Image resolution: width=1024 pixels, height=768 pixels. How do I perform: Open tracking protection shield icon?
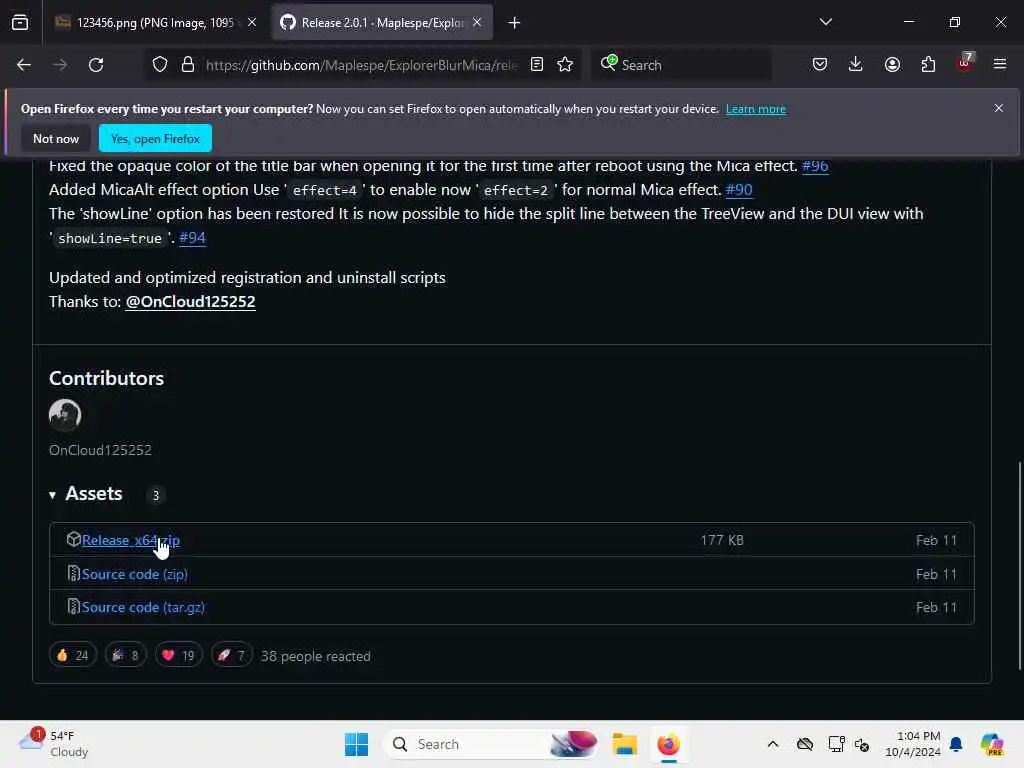[x=160, y=65]
